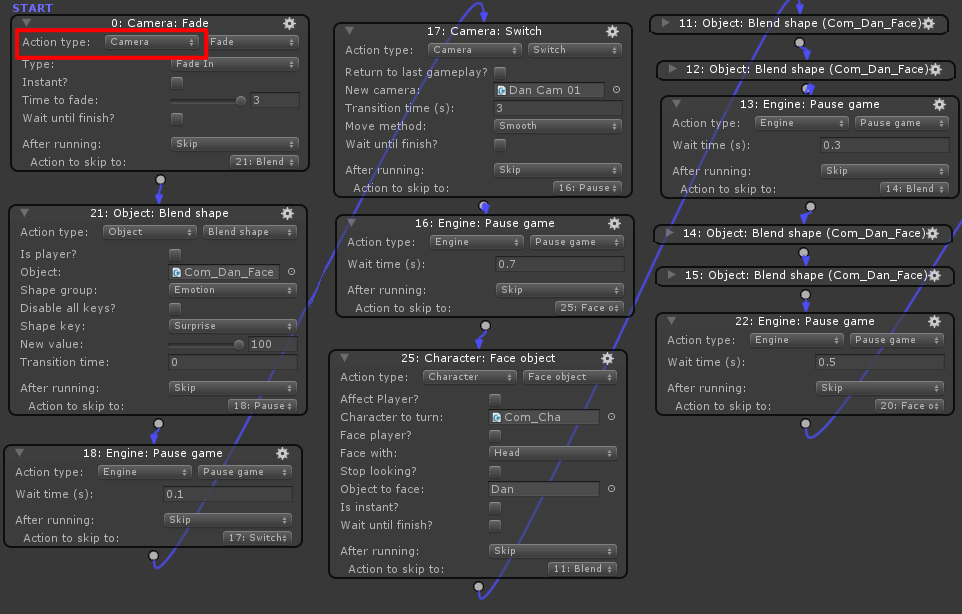Open the '21: Blend' skip target dropdown
This screenshot has height=614, width=962.
264,162
